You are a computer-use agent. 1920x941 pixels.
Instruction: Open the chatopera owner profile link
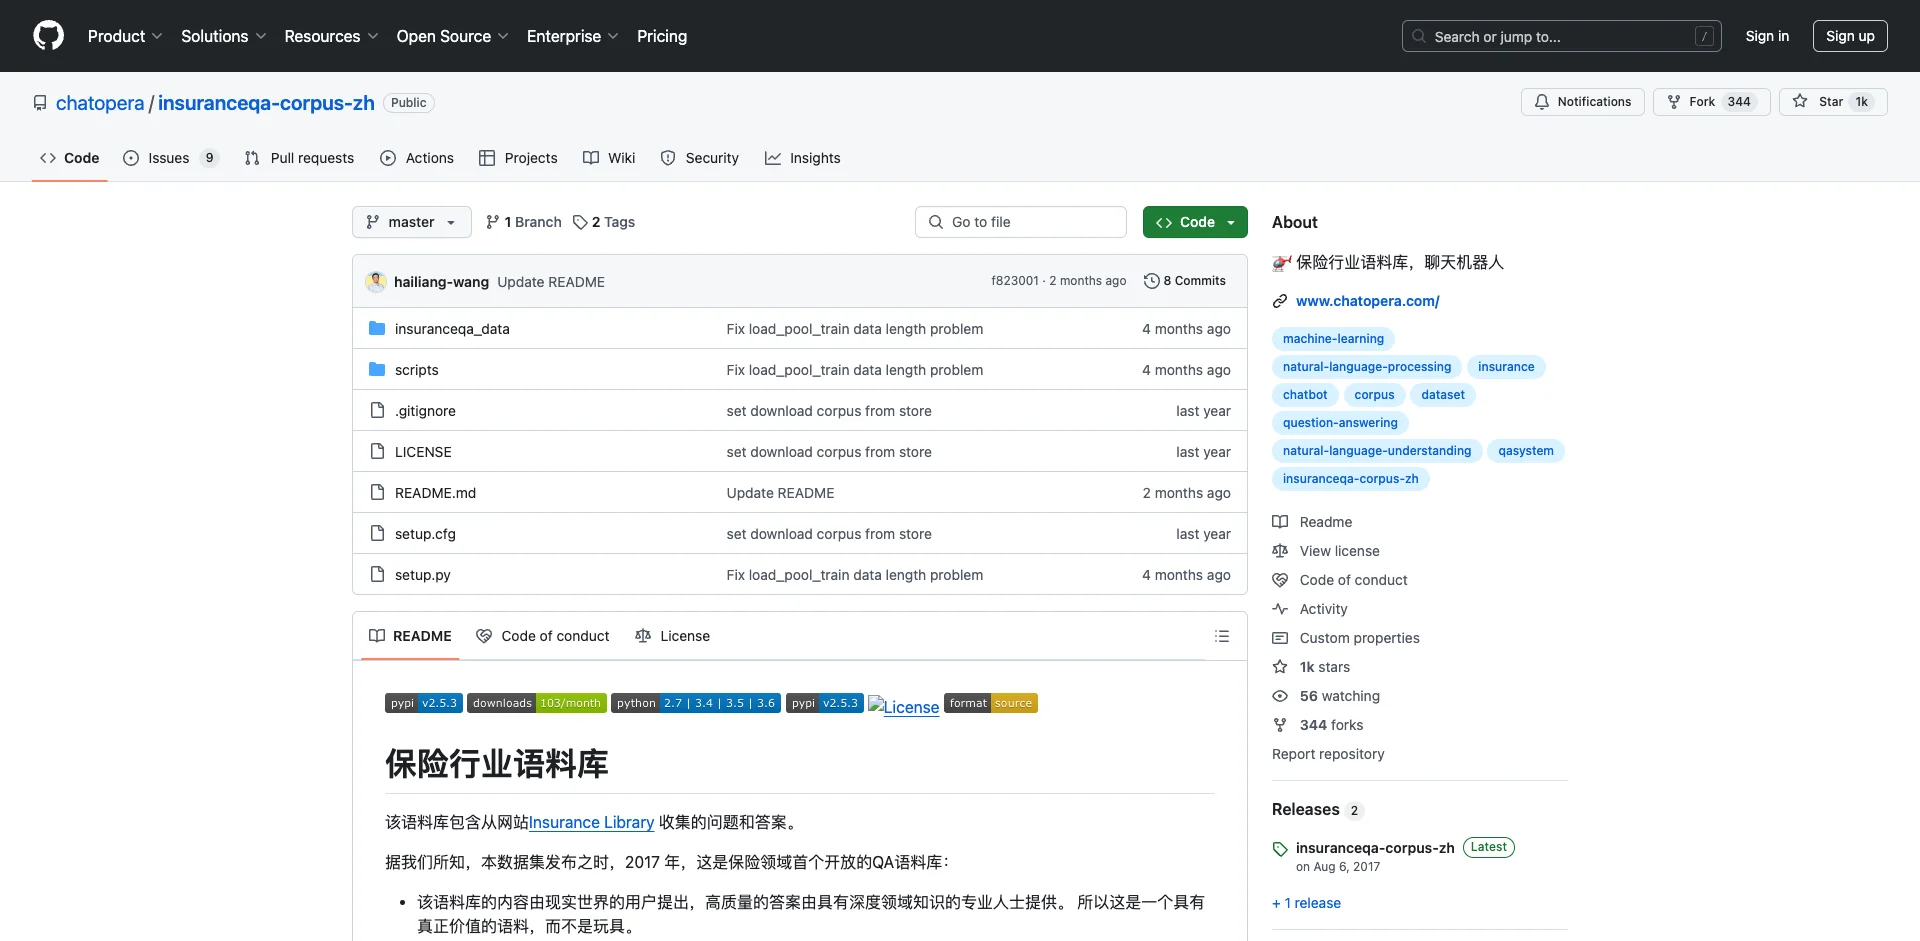[x=100, y=103]
